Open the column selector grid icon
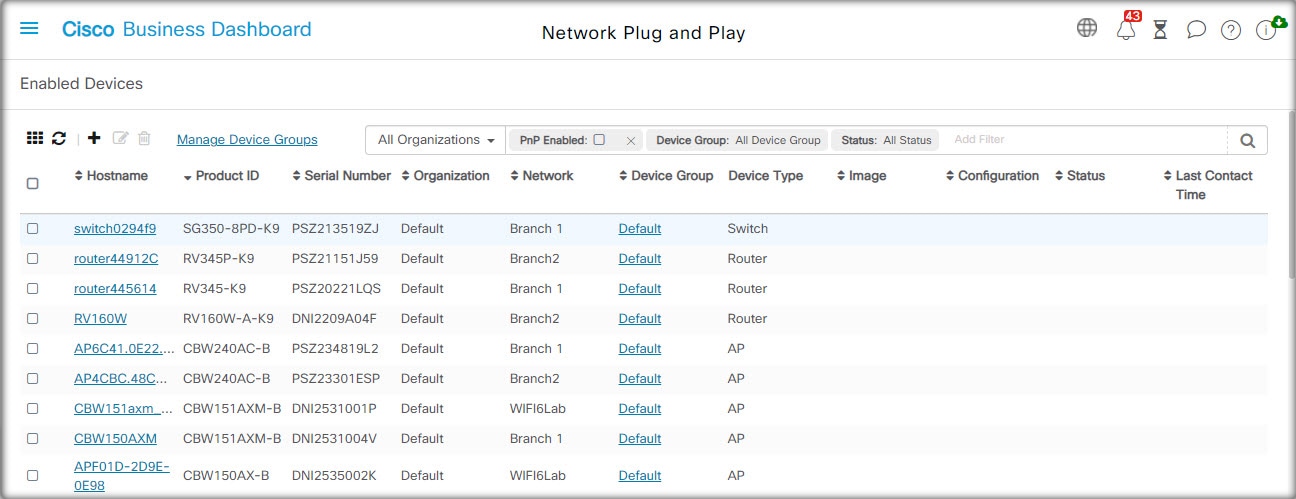1296x499 pixels. (35, 139)
